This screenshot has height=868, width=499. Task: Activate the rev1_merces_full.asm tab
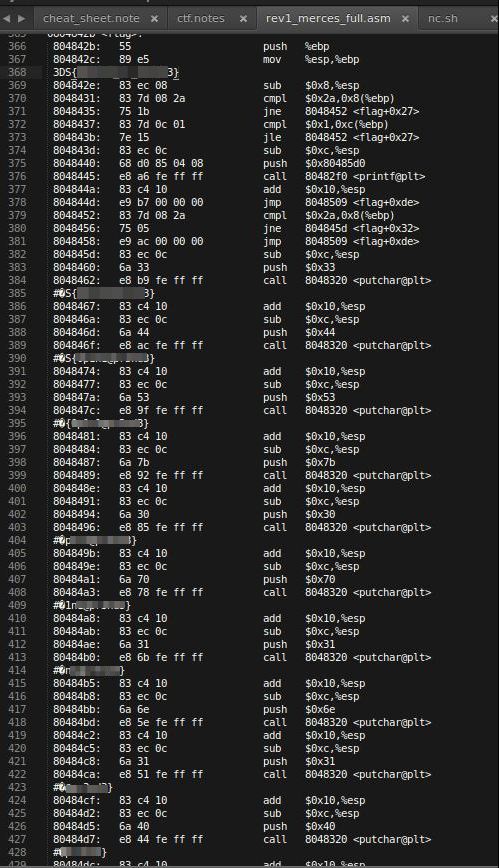(x=328, y=18)
